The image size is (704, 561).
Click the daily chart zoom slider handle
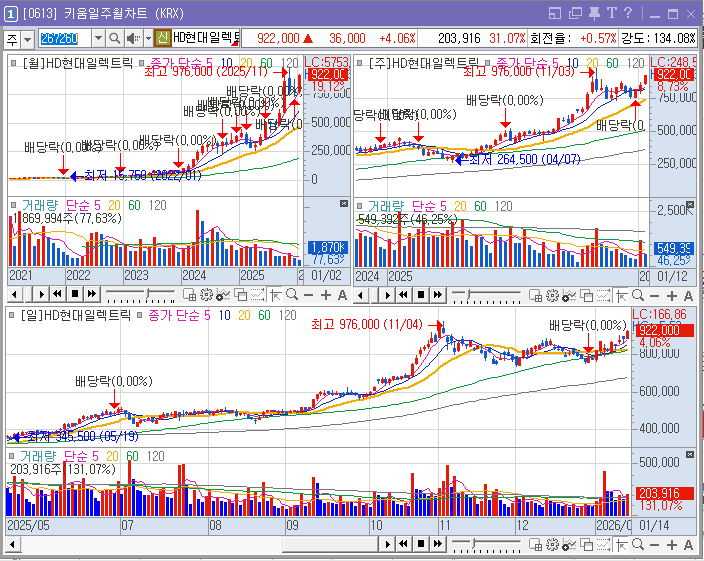point(475,544)
